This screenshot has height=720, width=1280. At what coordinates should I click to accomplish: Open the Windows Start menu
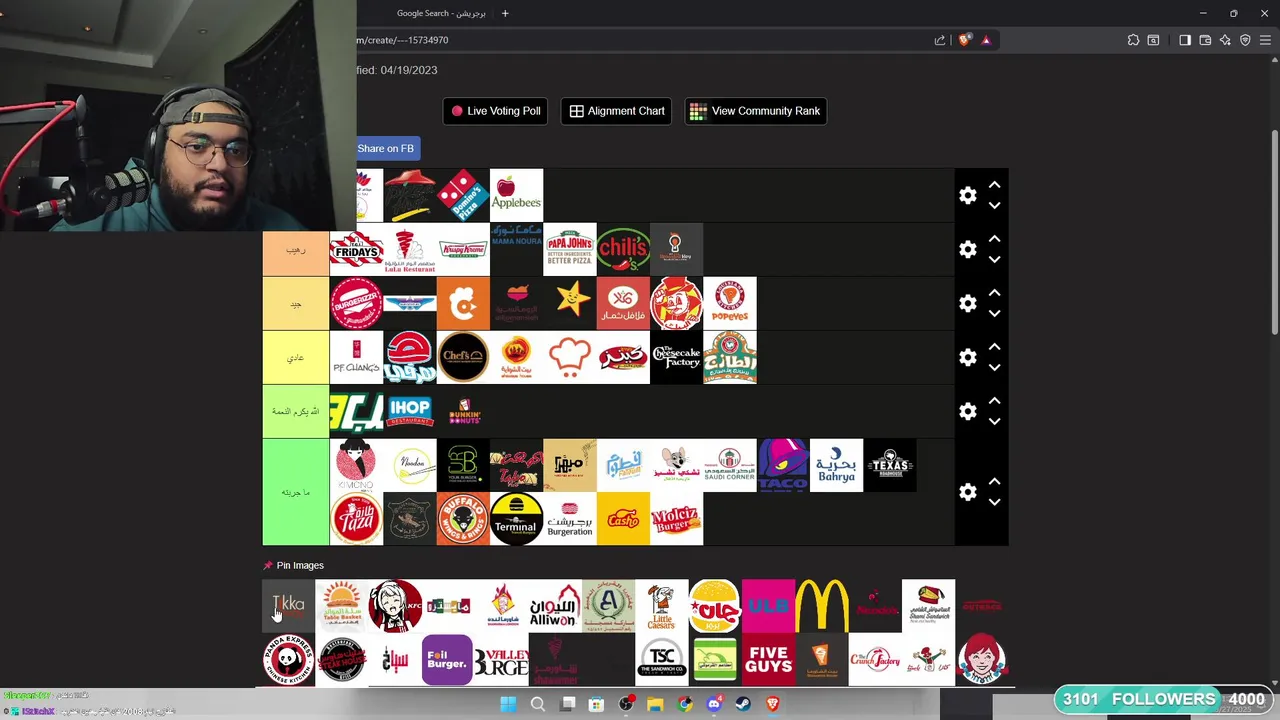[x=508, y=704]
